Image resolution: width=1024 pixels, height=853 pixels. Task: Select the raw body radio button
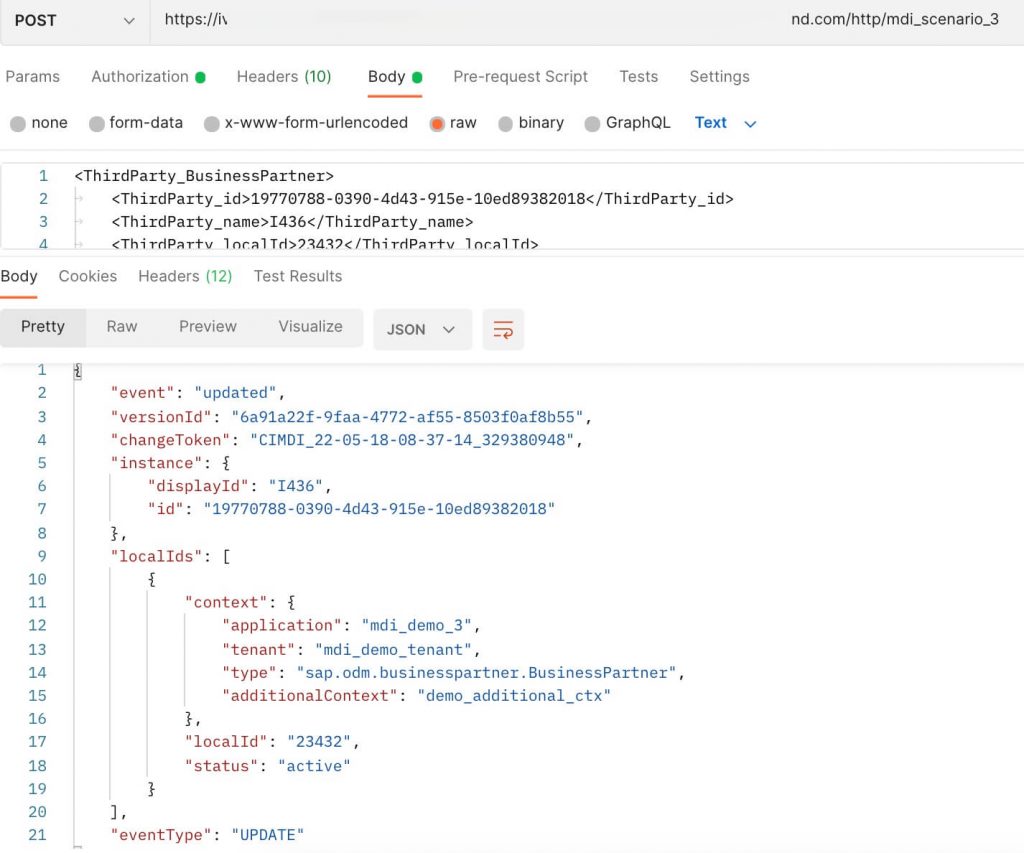point(437,123)
